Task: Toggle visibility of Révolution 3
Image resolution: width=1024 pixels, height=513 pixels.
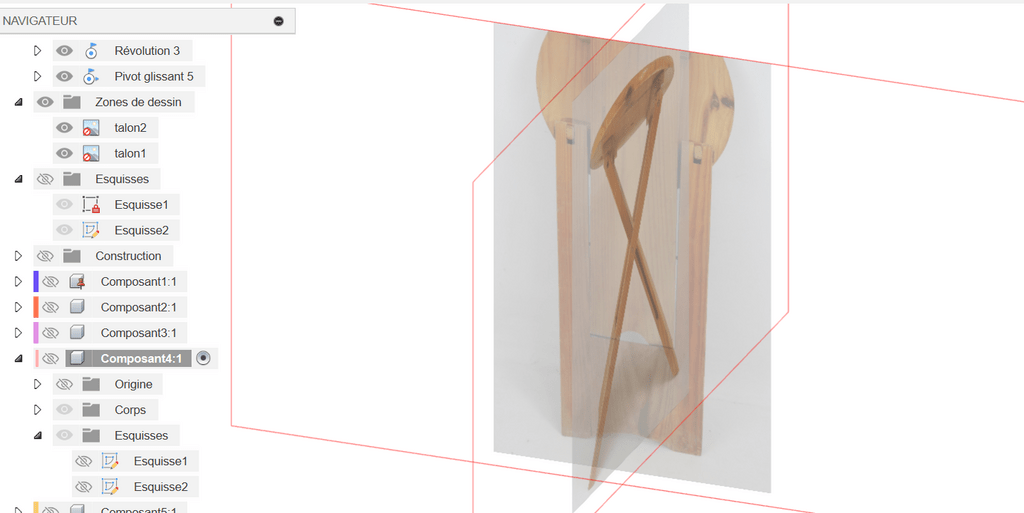Action: click(x=64, y=51)
